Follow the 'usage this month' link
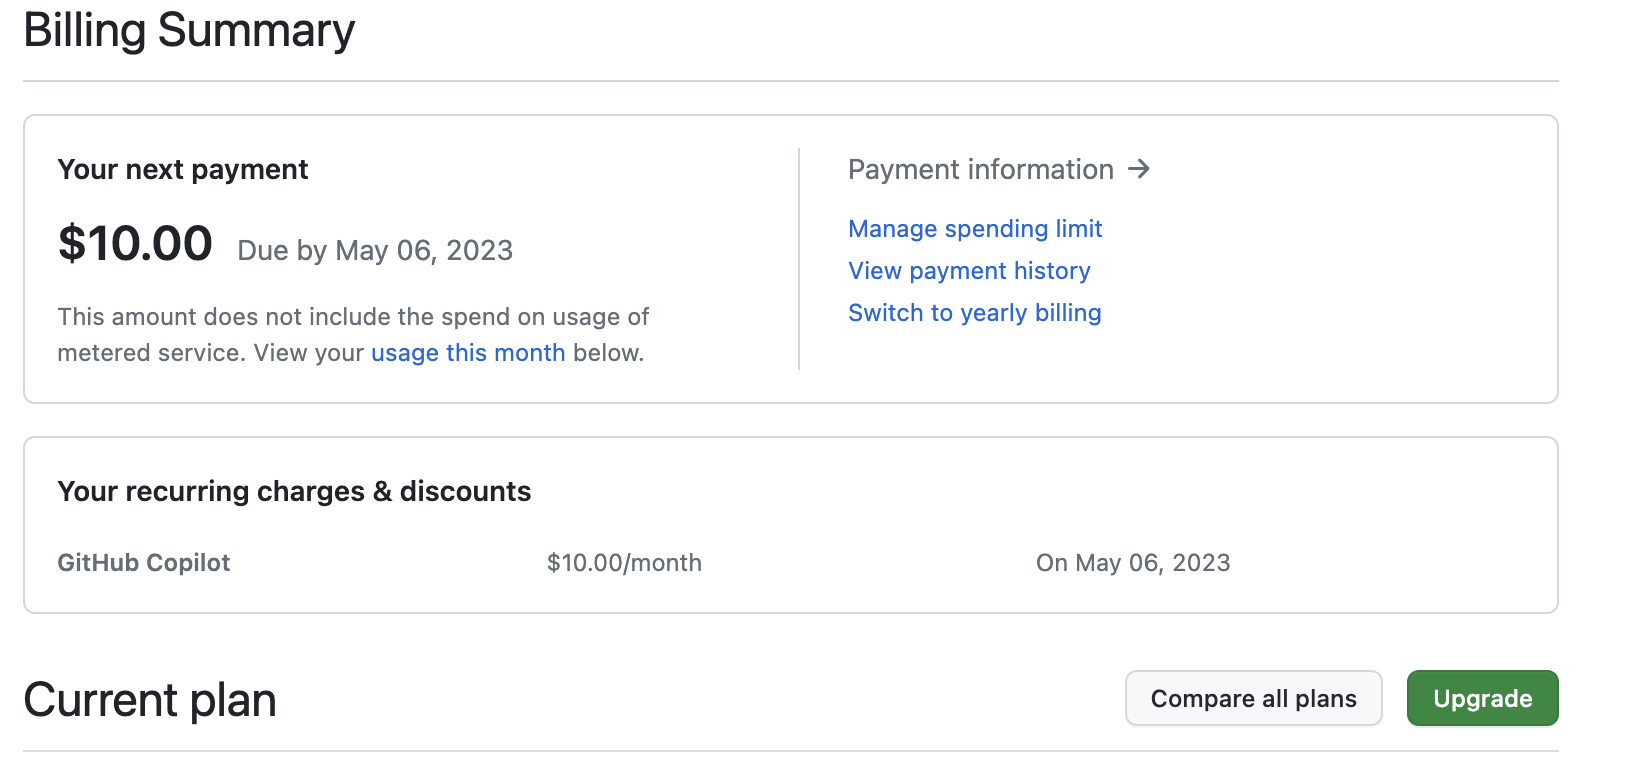Viewport: 1632px width, 768px height. (468, 353)
